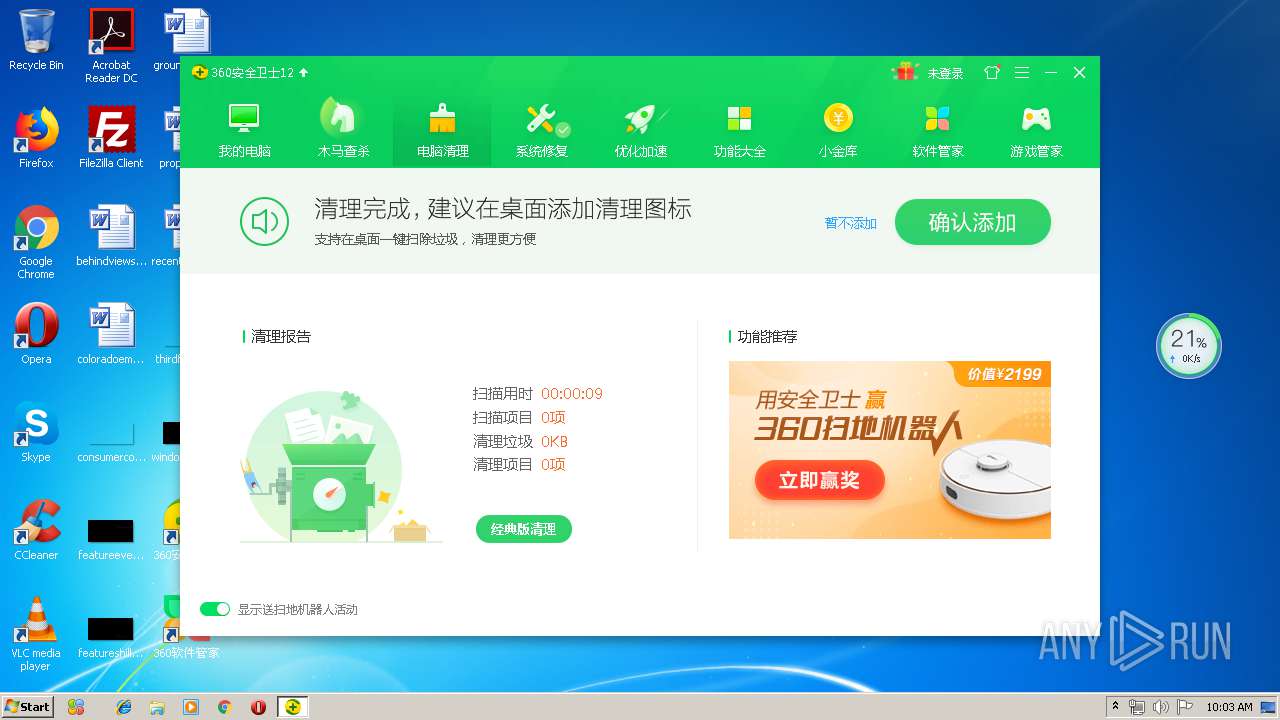The height and width of the screenshot is (720, 1280).
Task: Open FileZilla Client desktop icon
Action: tap(111, 137)
